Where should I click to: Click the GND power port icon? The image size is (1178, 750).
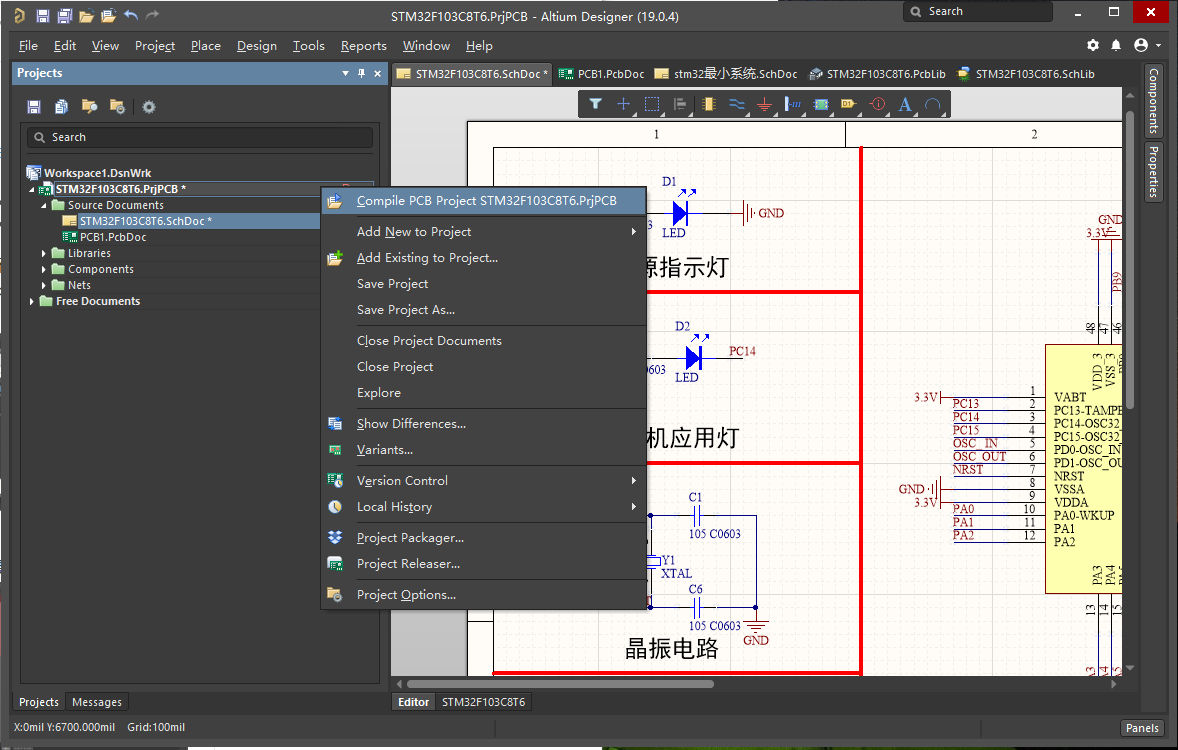[764, 104]
